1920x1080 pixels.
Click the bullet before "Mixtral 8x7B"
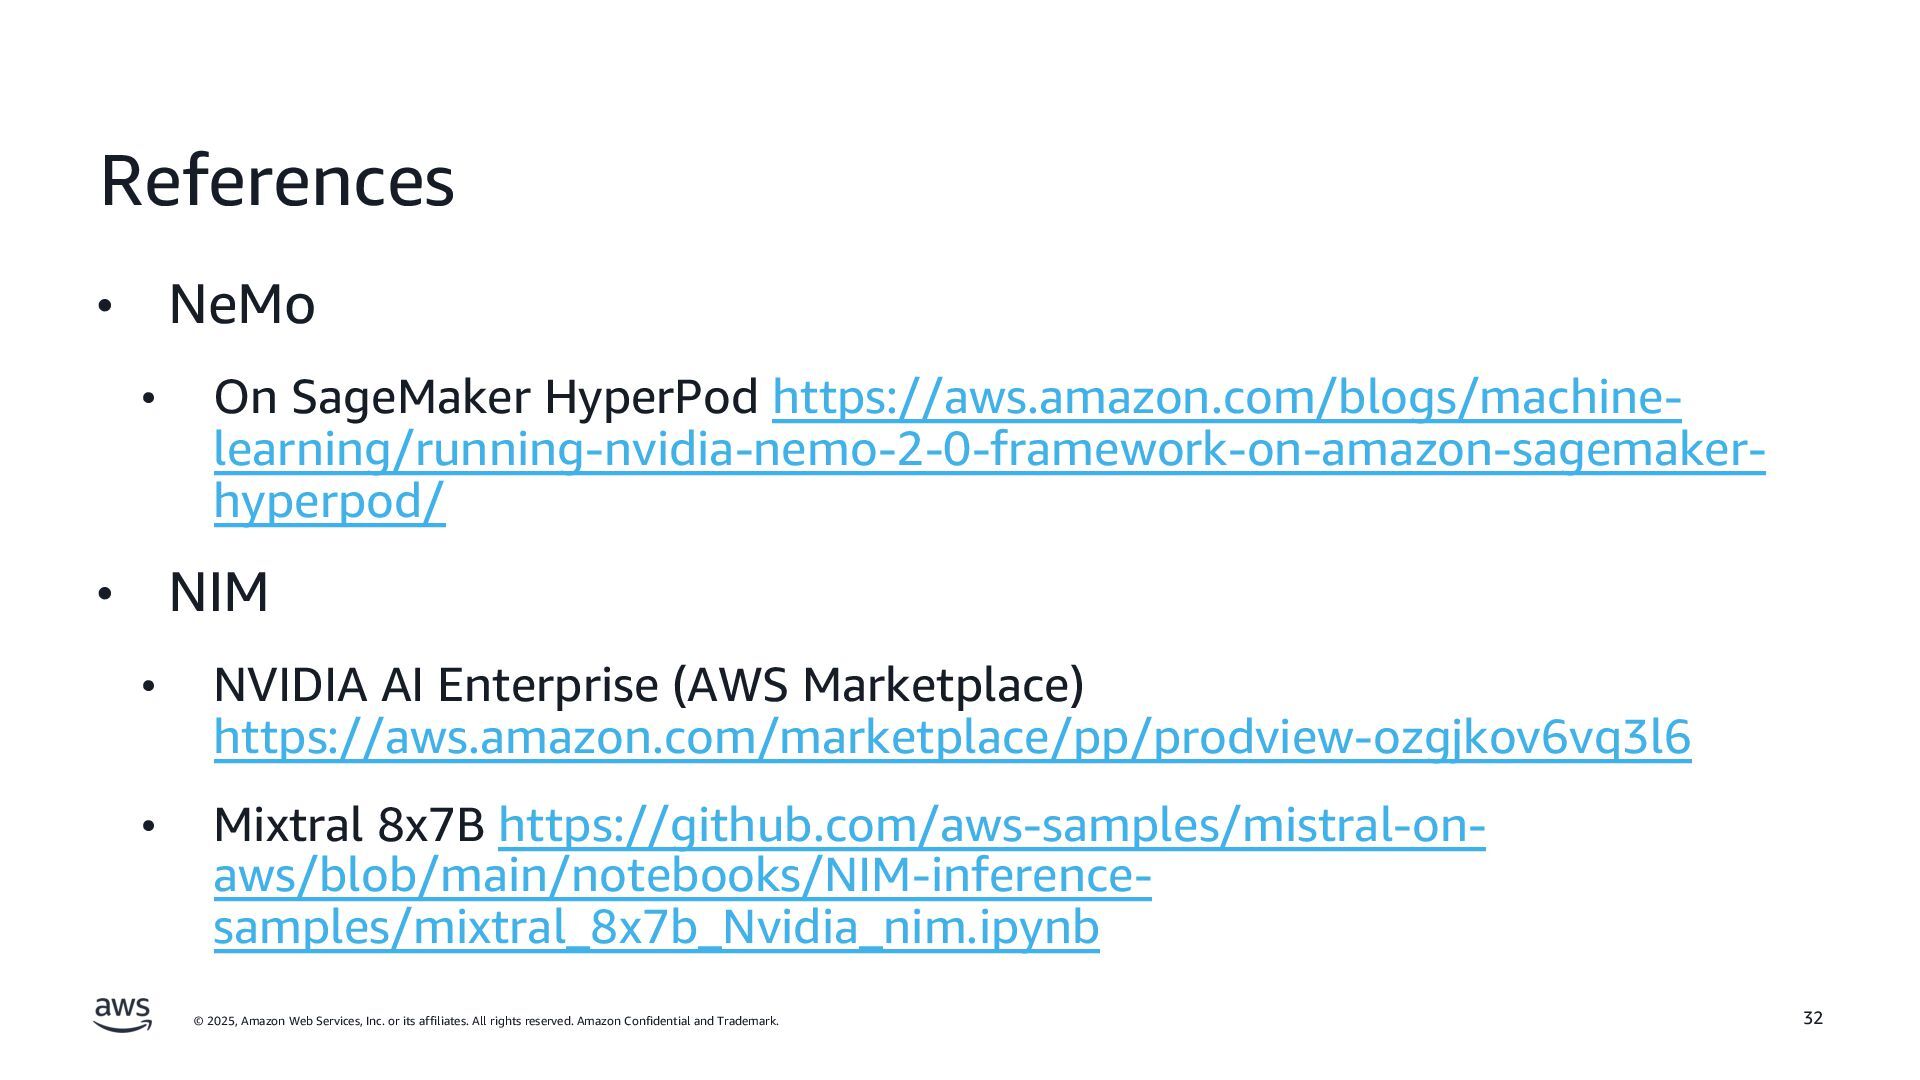(x=149, y=827)
